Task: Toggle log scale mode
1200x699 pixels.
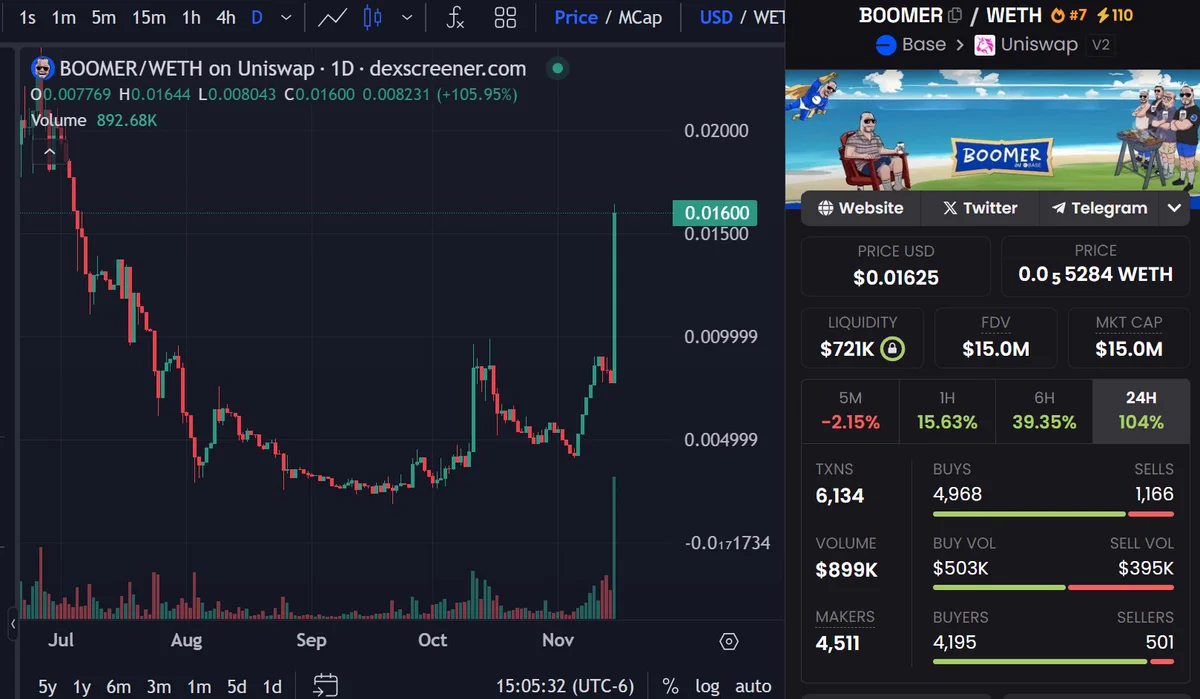Action: [707, 686]
